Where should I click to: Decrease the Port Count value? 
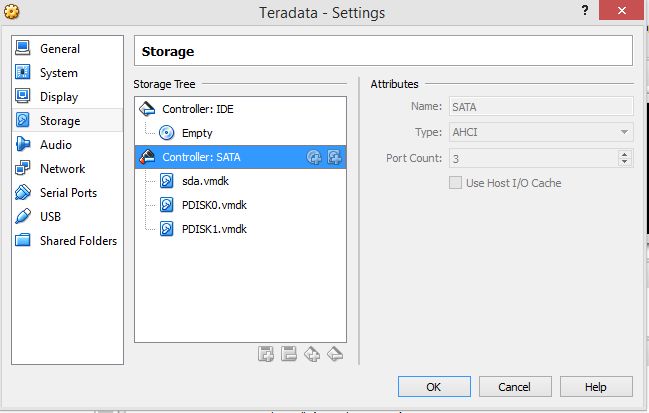pyautogui.click(x=625, y=163)
